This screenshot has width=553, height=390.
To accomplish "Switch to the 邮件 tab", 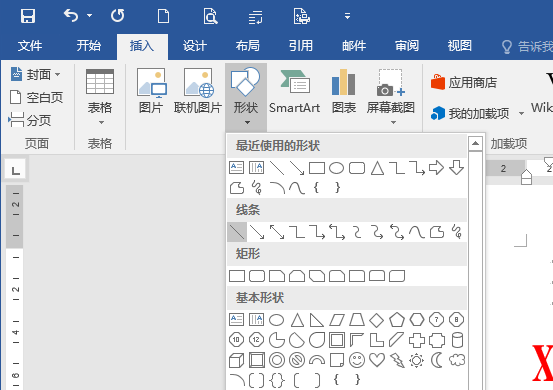I will point(354,46).
